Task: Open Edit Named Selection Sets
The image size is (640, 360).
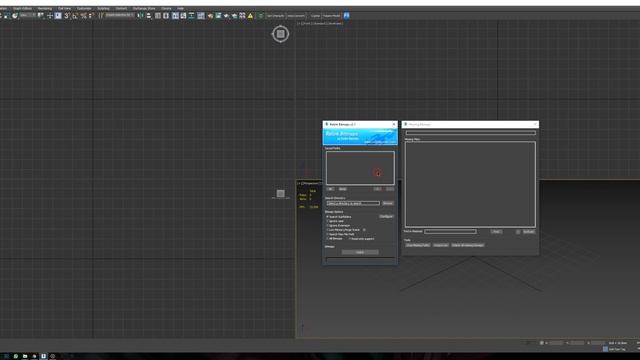Action: click(101, 16)
